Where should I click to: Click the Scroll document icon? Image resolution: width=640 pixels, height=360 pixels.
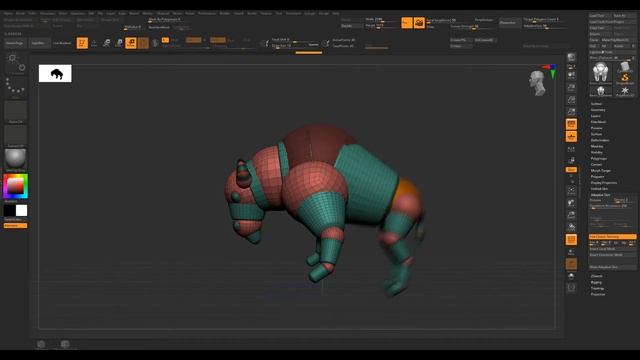(571, 75)
